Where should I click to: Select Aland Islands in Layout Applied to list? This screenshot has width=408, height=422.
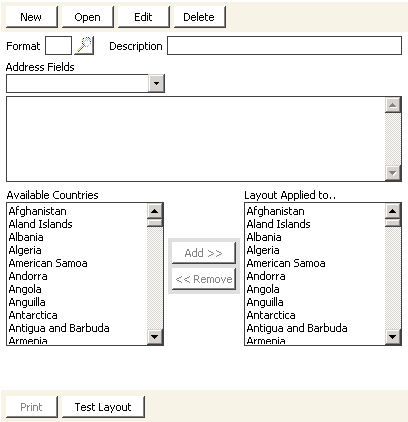[315, 224]
